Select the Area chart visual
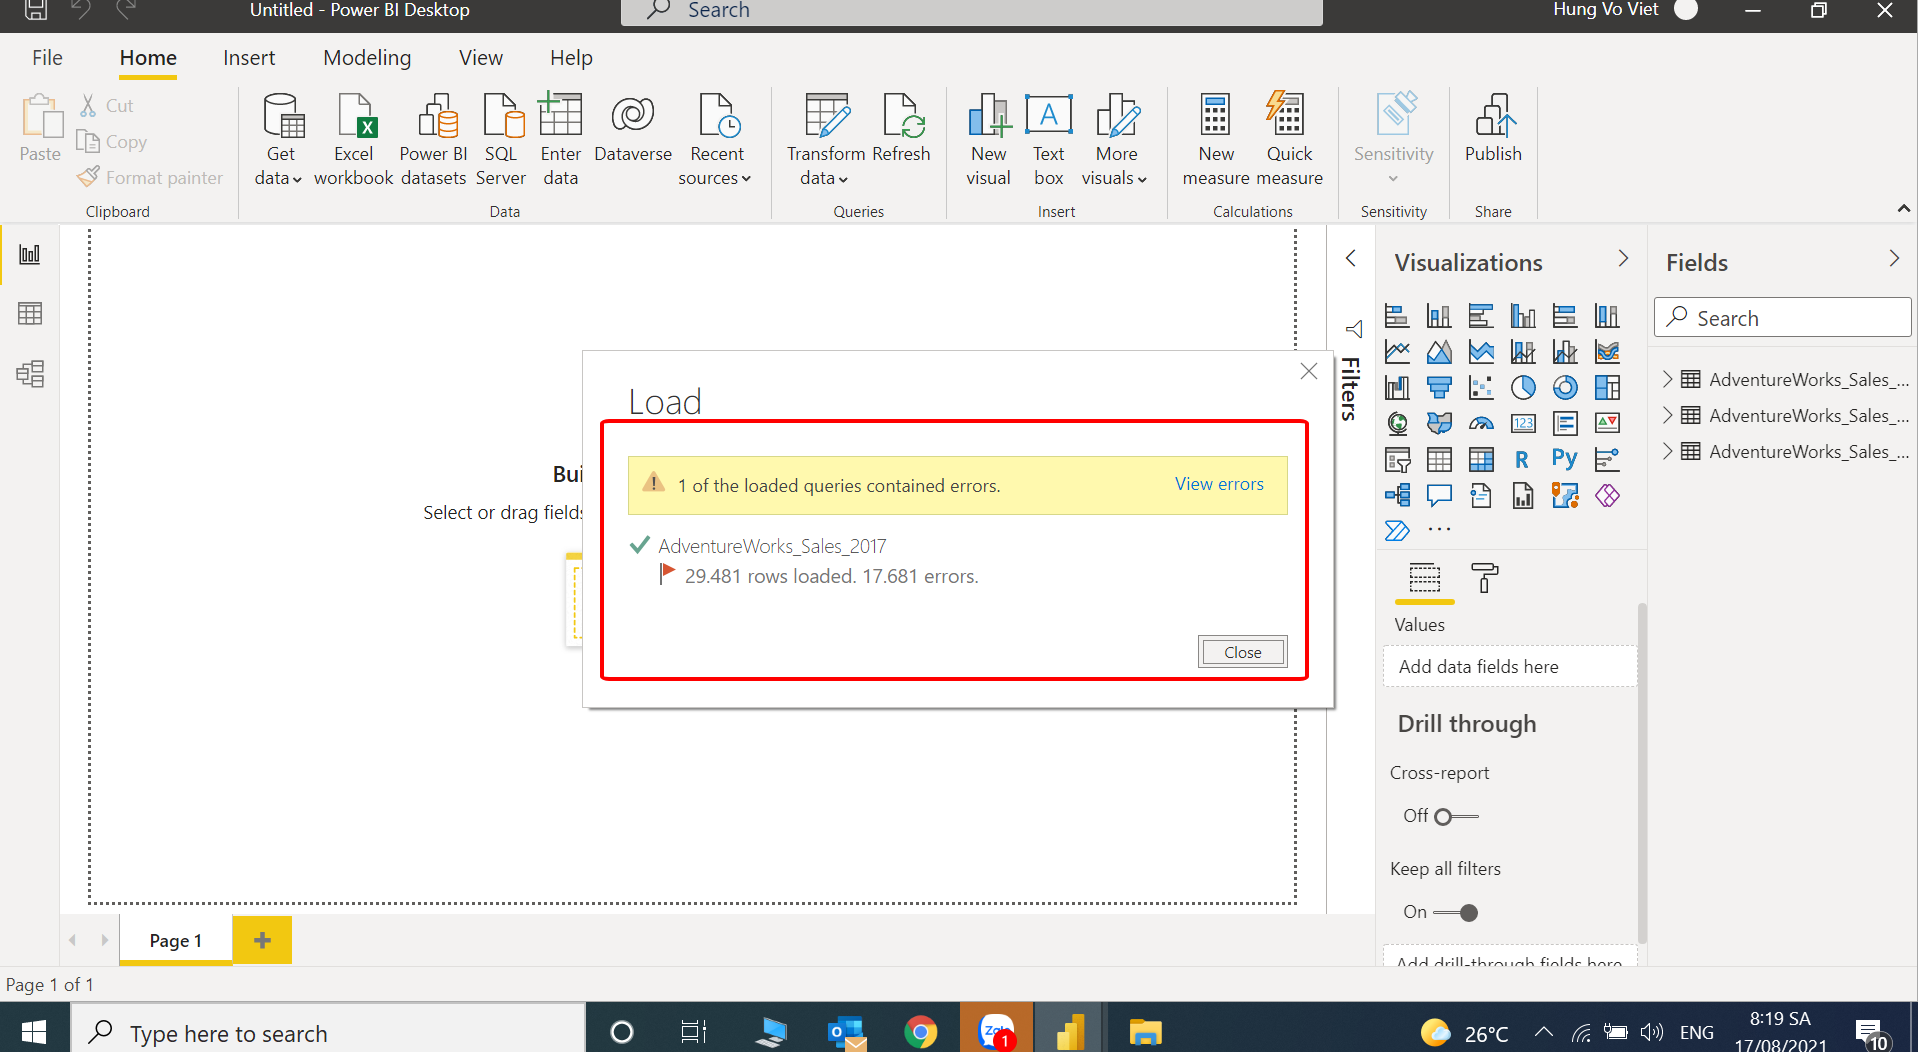This screenshot has height=1052, width=1918. tap(1439, 352)
